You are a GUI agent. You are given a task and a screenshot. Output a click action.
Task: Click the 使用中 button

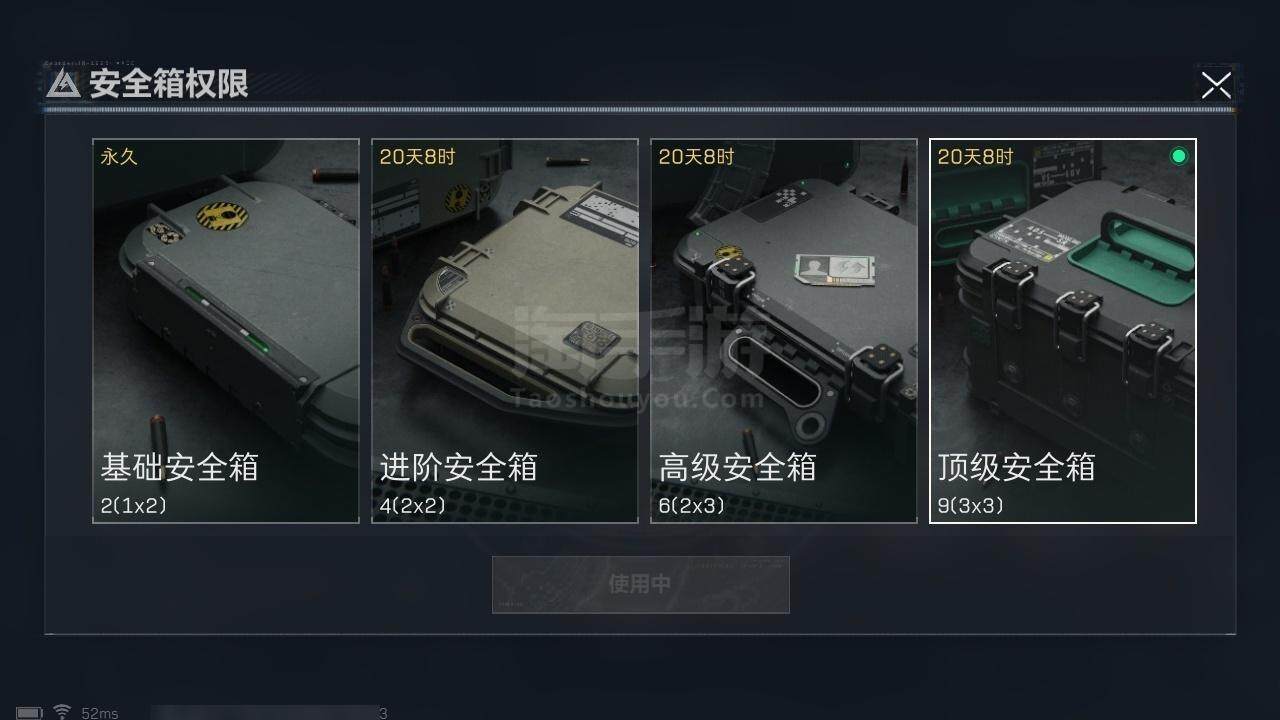coord(640,584)
